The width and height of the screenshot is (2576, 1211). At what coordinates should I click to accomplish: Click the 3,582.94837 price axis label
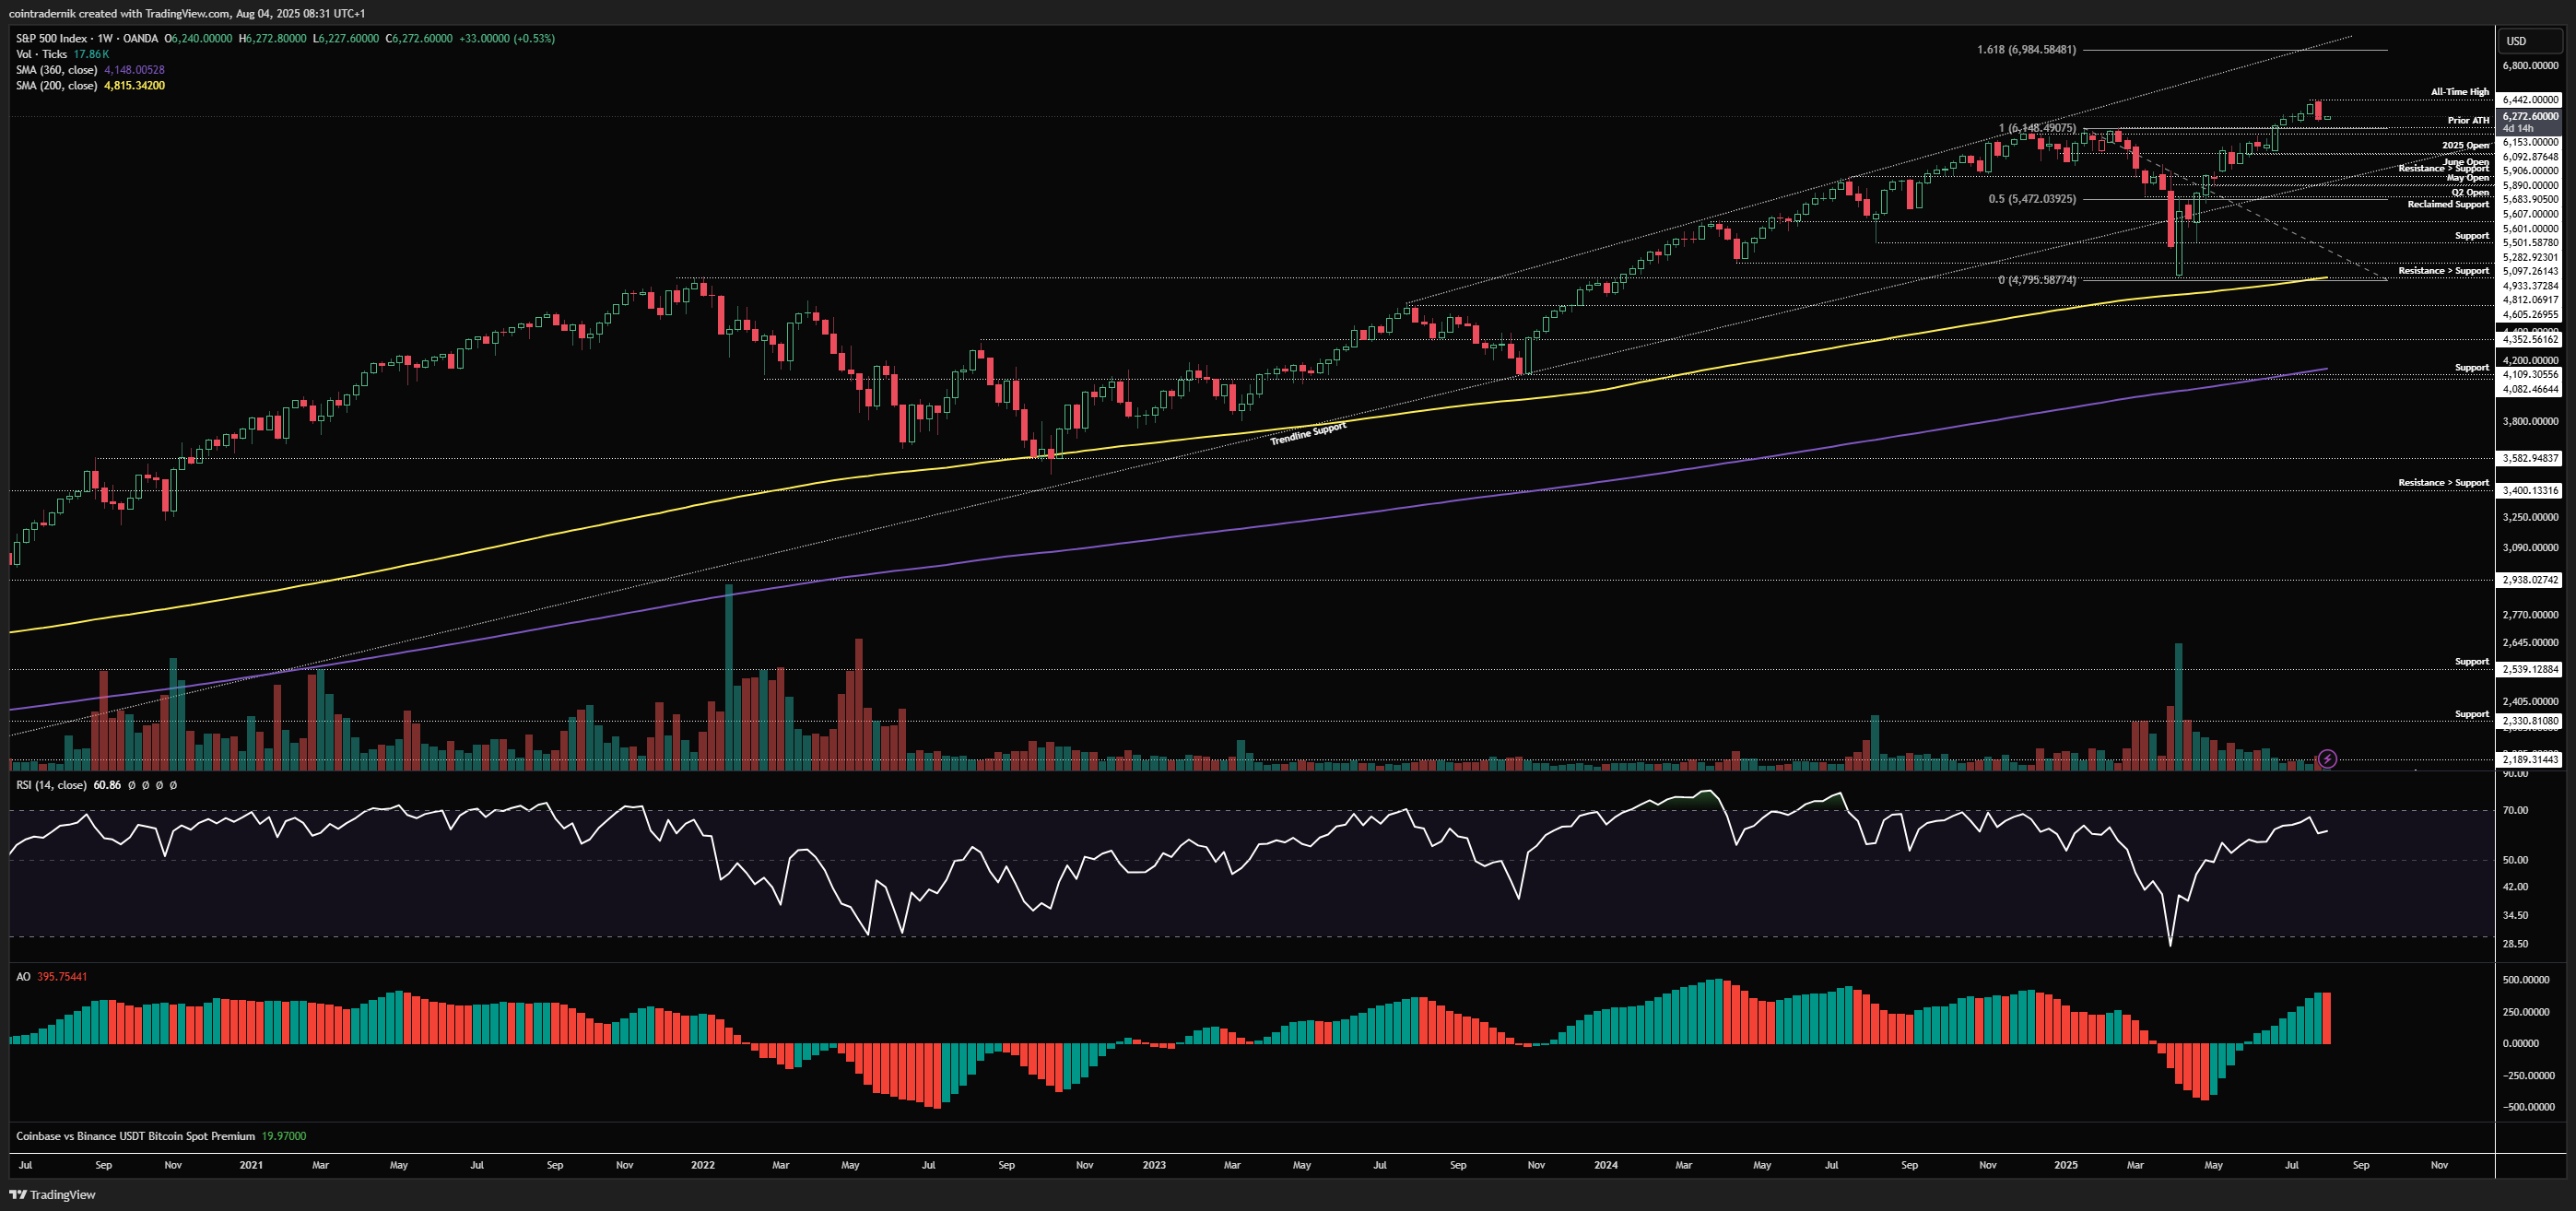pos(2530,458)
